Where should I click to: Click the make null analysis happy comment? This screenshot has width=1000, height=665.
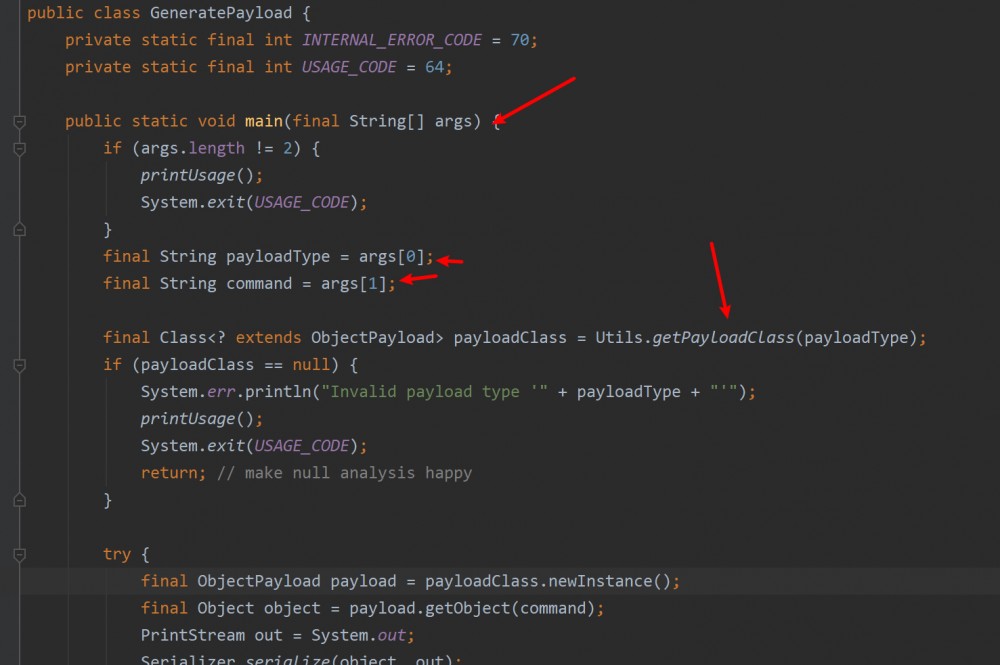click(x=344, y=472)
